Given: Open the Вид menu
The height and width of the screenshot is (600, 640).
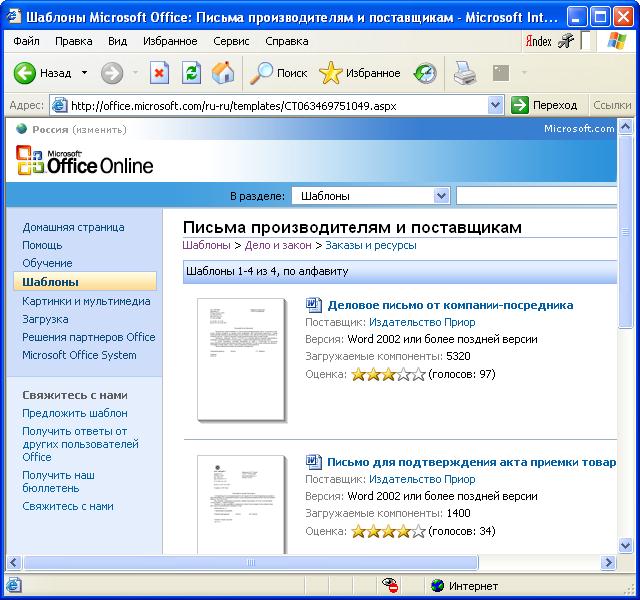Looking at the screenshot, I should point(118,41).
